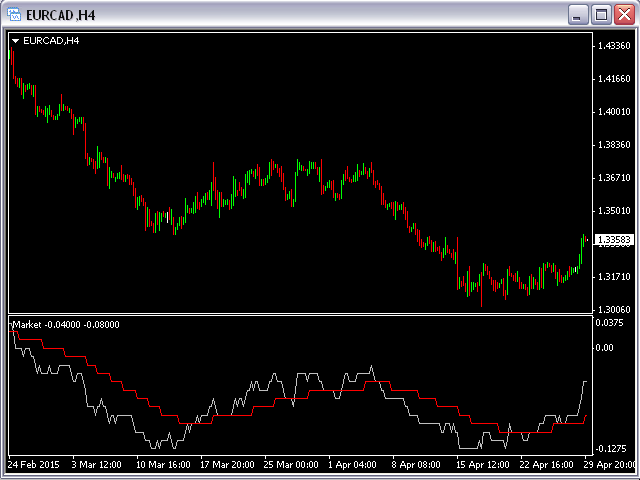Screen dimensions: 640x480
Task: Click the 29 Apr 20:00 time label
Action: click(x=608, y=465)
